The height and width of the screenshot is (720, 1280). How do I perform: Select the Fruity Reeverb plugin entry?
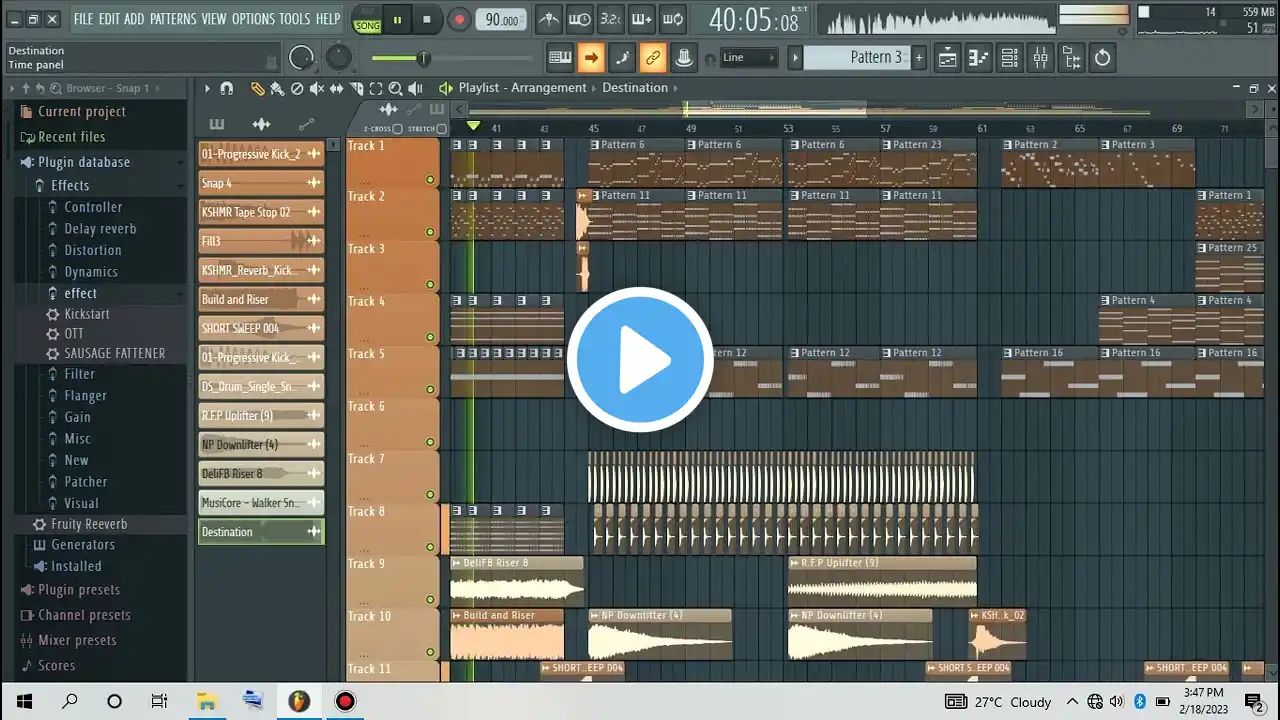[x=89, y=524]
